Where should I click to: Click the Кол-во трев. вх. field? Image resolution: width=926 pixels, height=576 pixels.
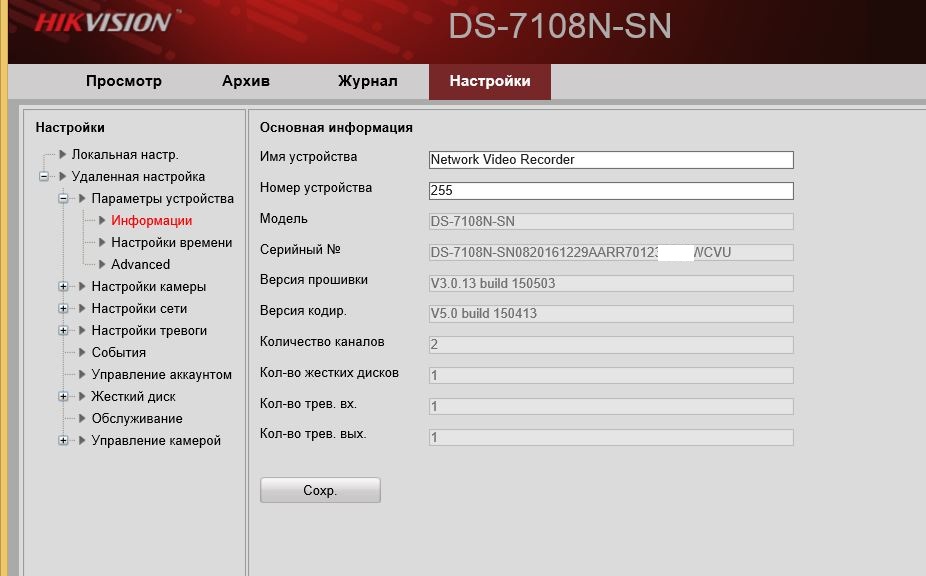[x=611, y=406]
